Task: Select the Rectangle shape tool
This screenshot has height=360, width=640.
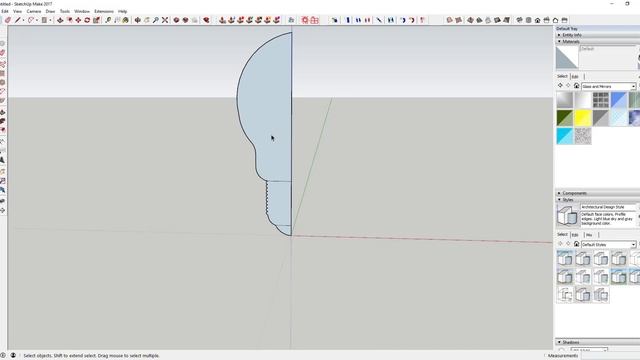Action: coord(44,20)
